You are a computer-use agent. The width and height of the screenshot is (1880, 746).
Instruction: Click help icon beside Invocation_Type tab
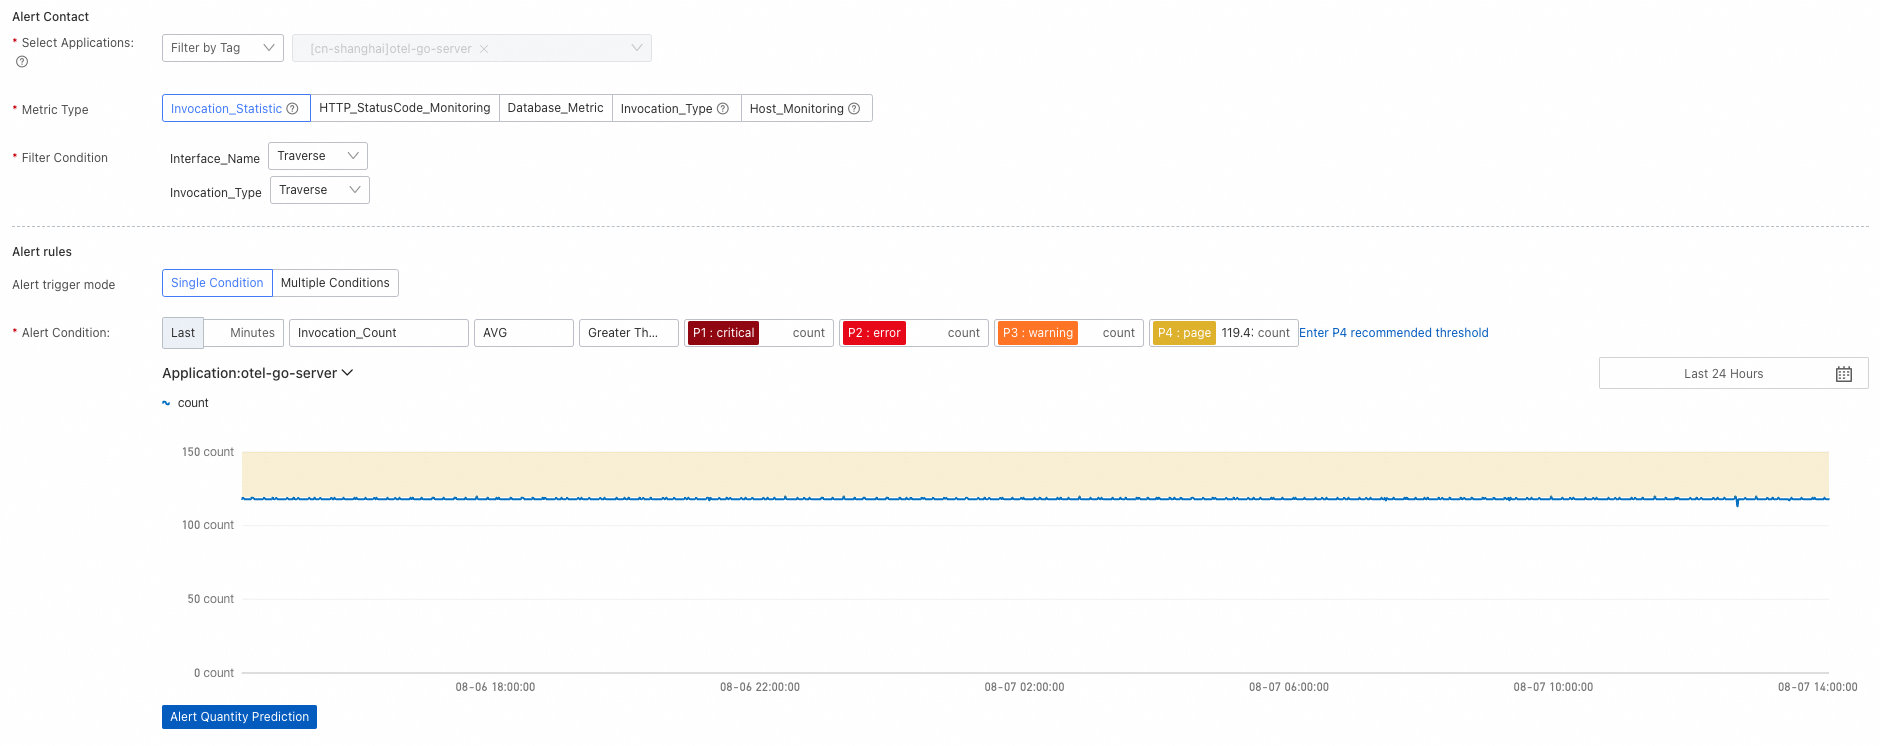click(722, 109)
